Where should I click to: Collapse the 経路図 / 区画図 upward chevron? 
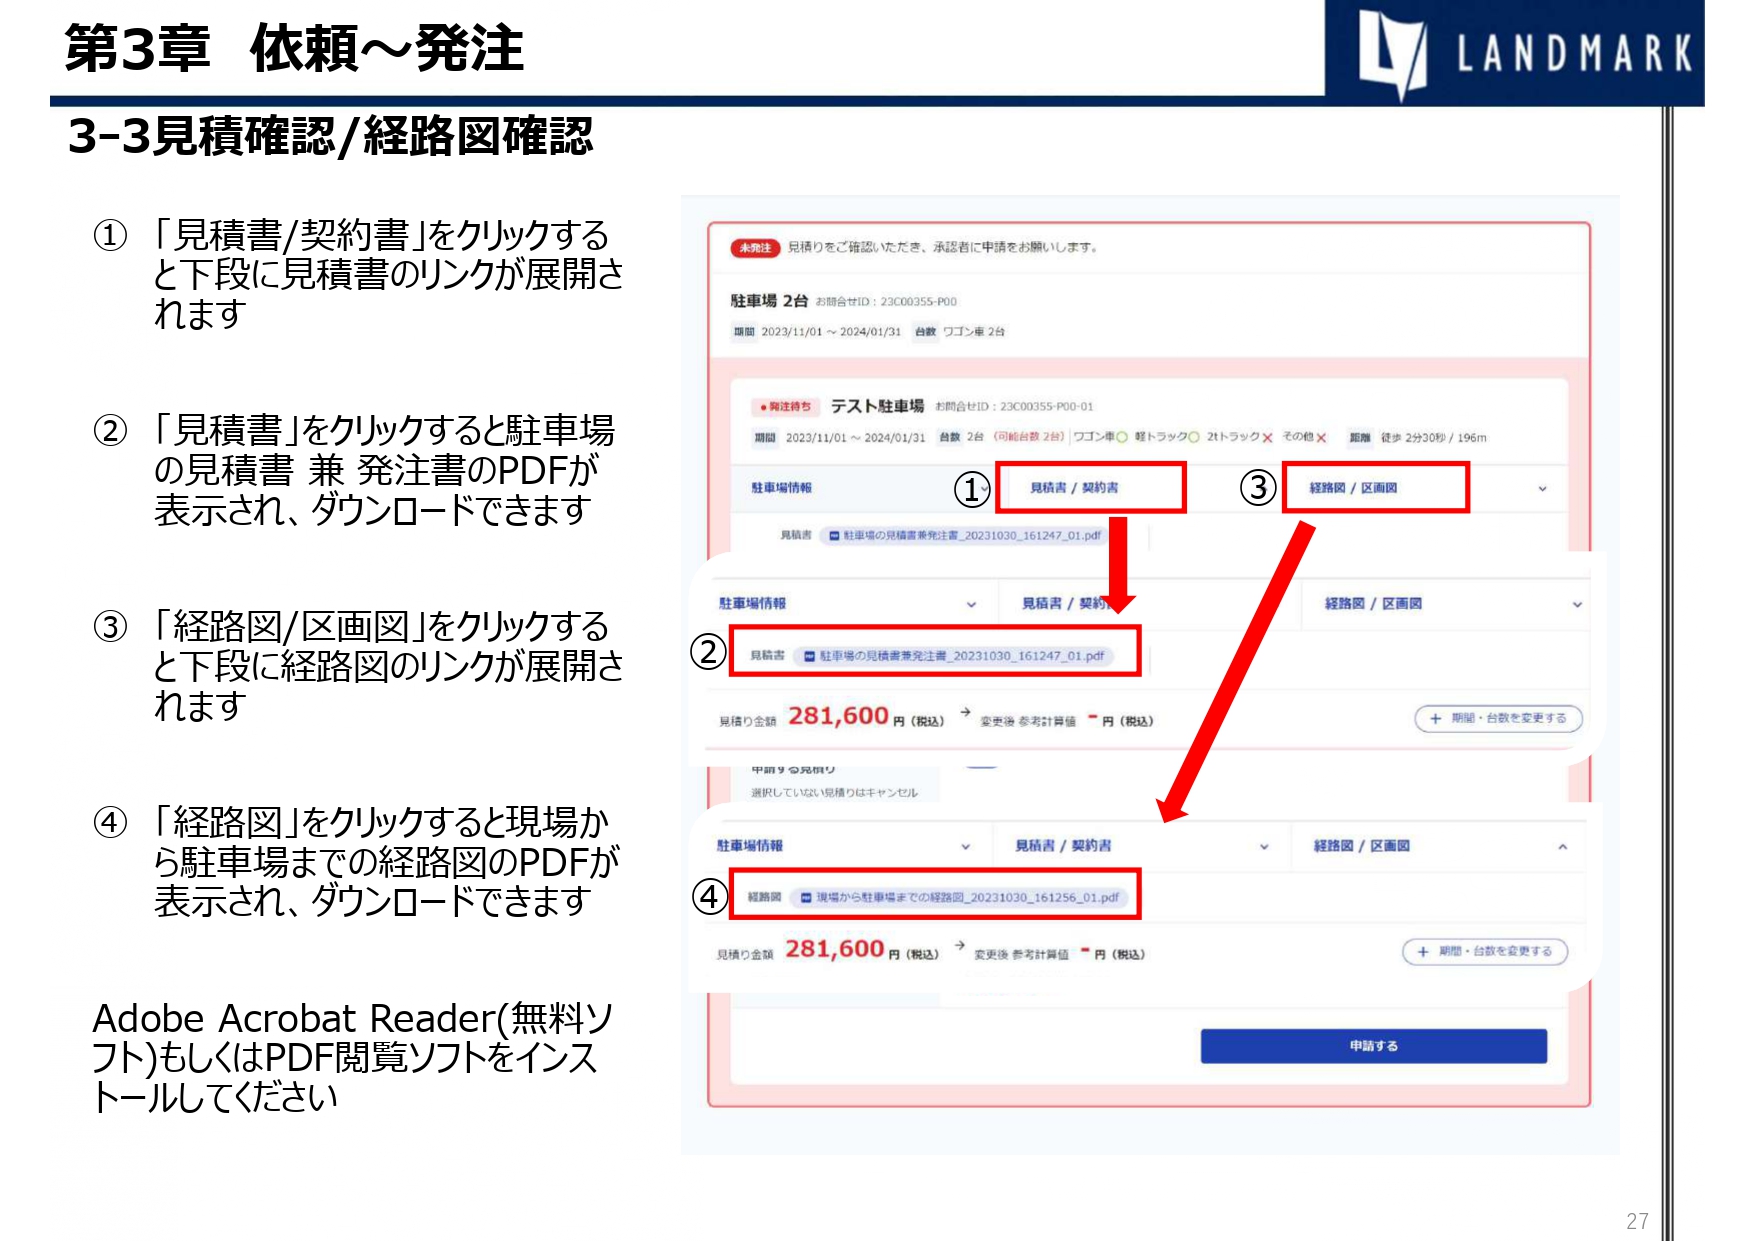tap(1562, 846)
